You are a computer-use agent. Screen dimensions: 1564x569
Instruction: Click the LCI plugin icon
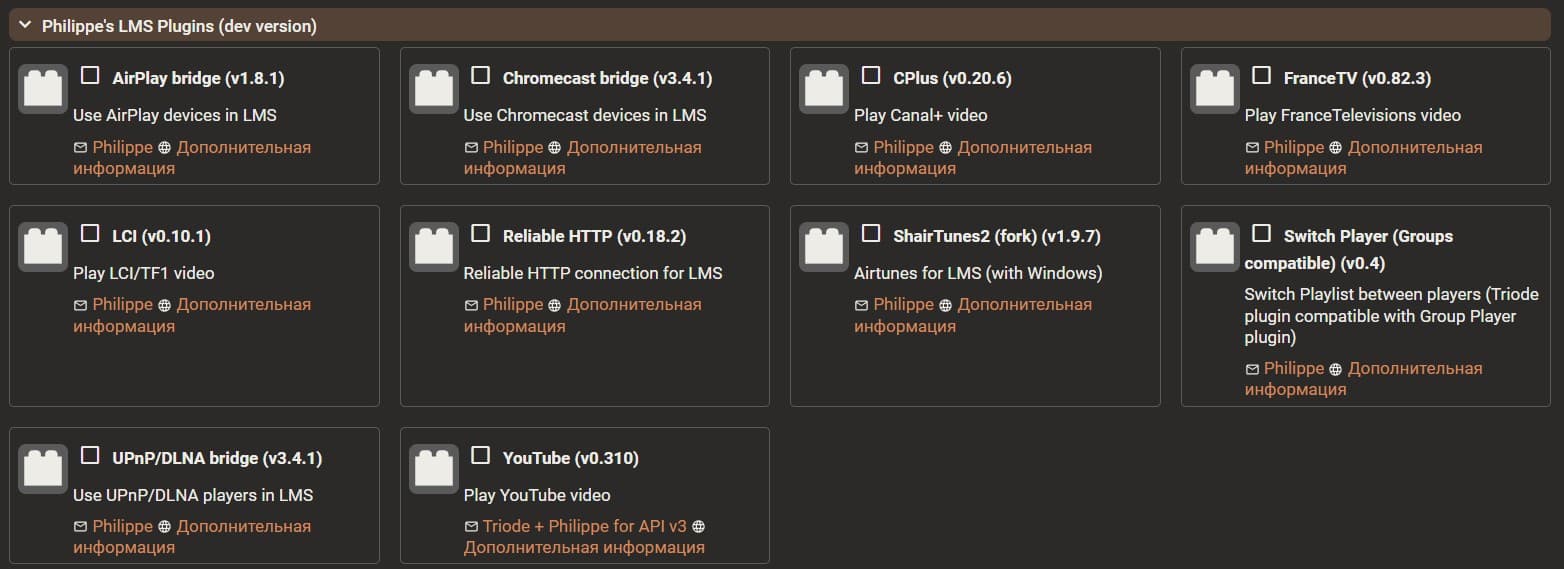point(43,247)
